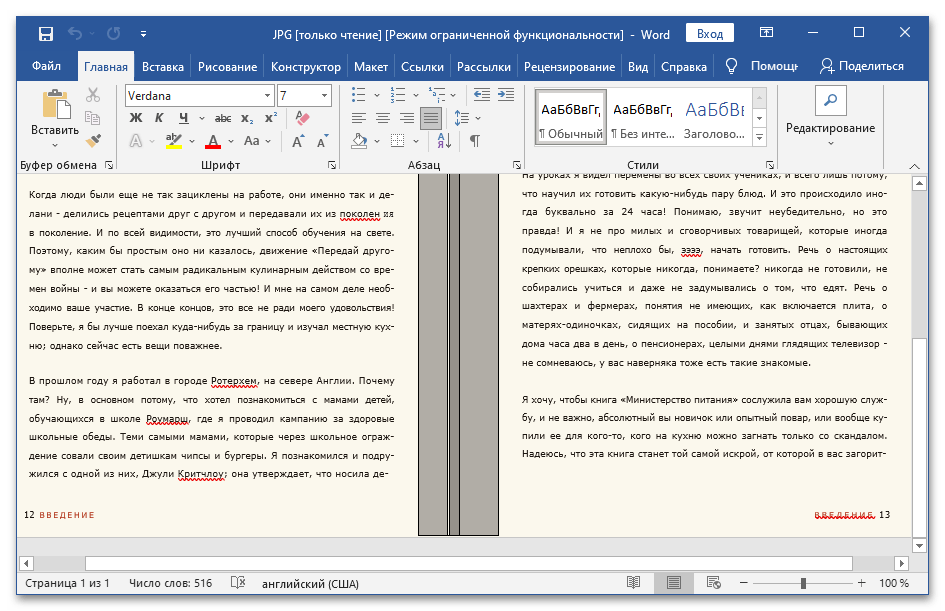Expand the Вставить paste options arrow

click(x=55, y=145)
